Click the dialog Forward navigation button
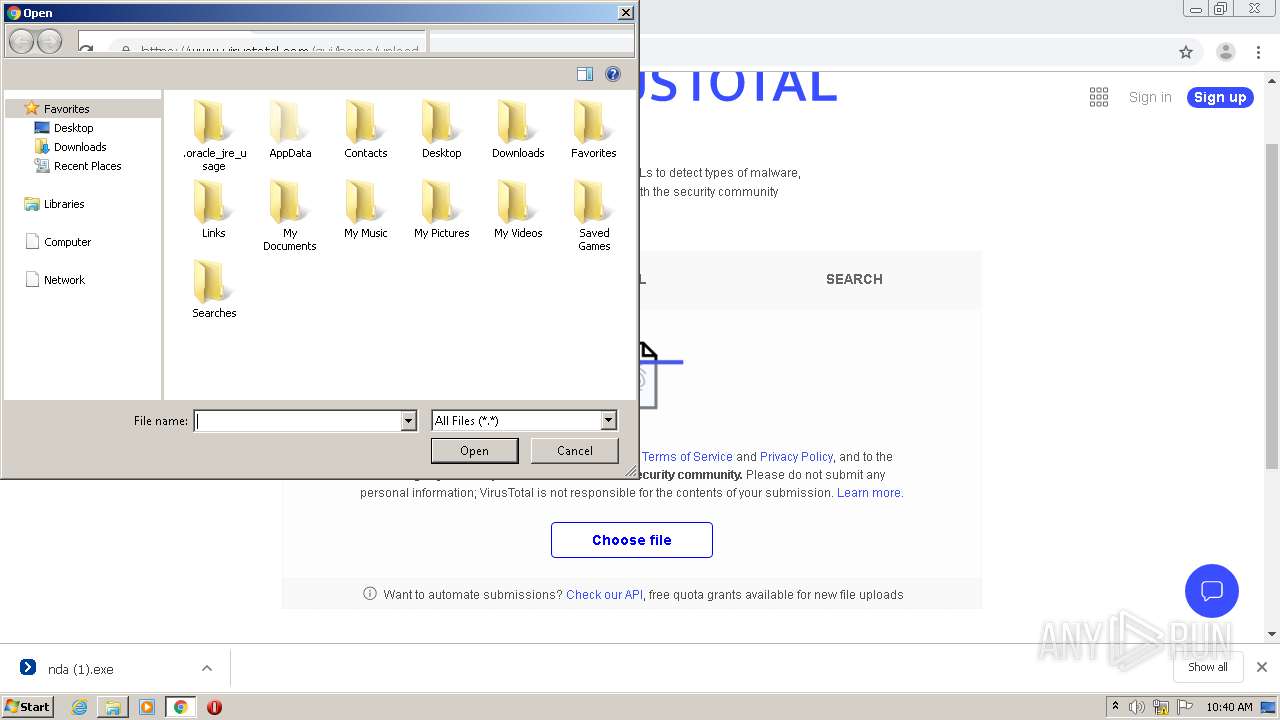The image size is (1280, 720). pyautogui.click(x=49, y=41)
